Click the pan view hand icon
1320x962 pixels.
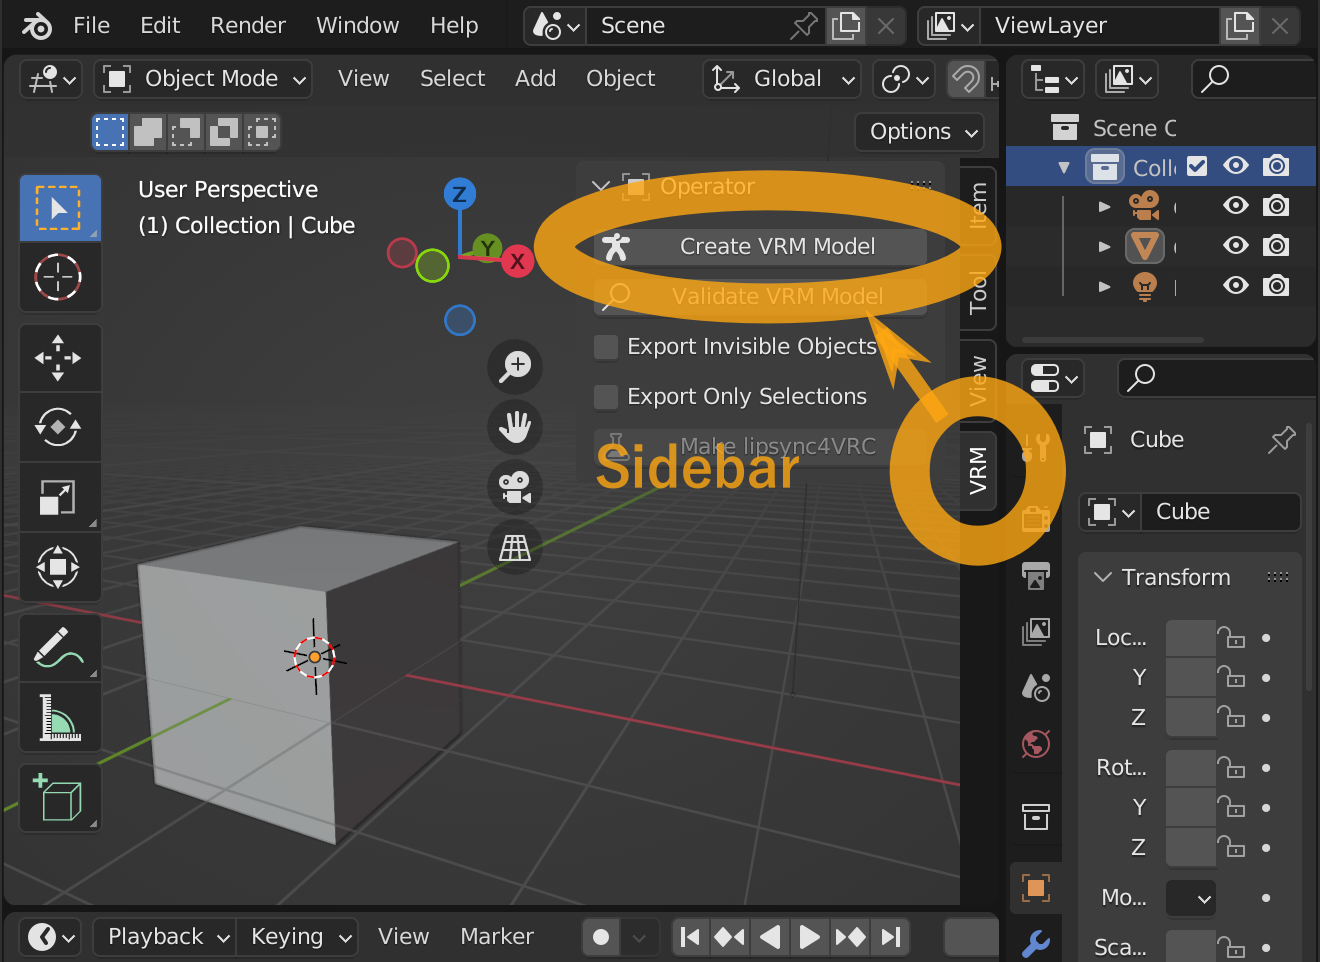515,427
